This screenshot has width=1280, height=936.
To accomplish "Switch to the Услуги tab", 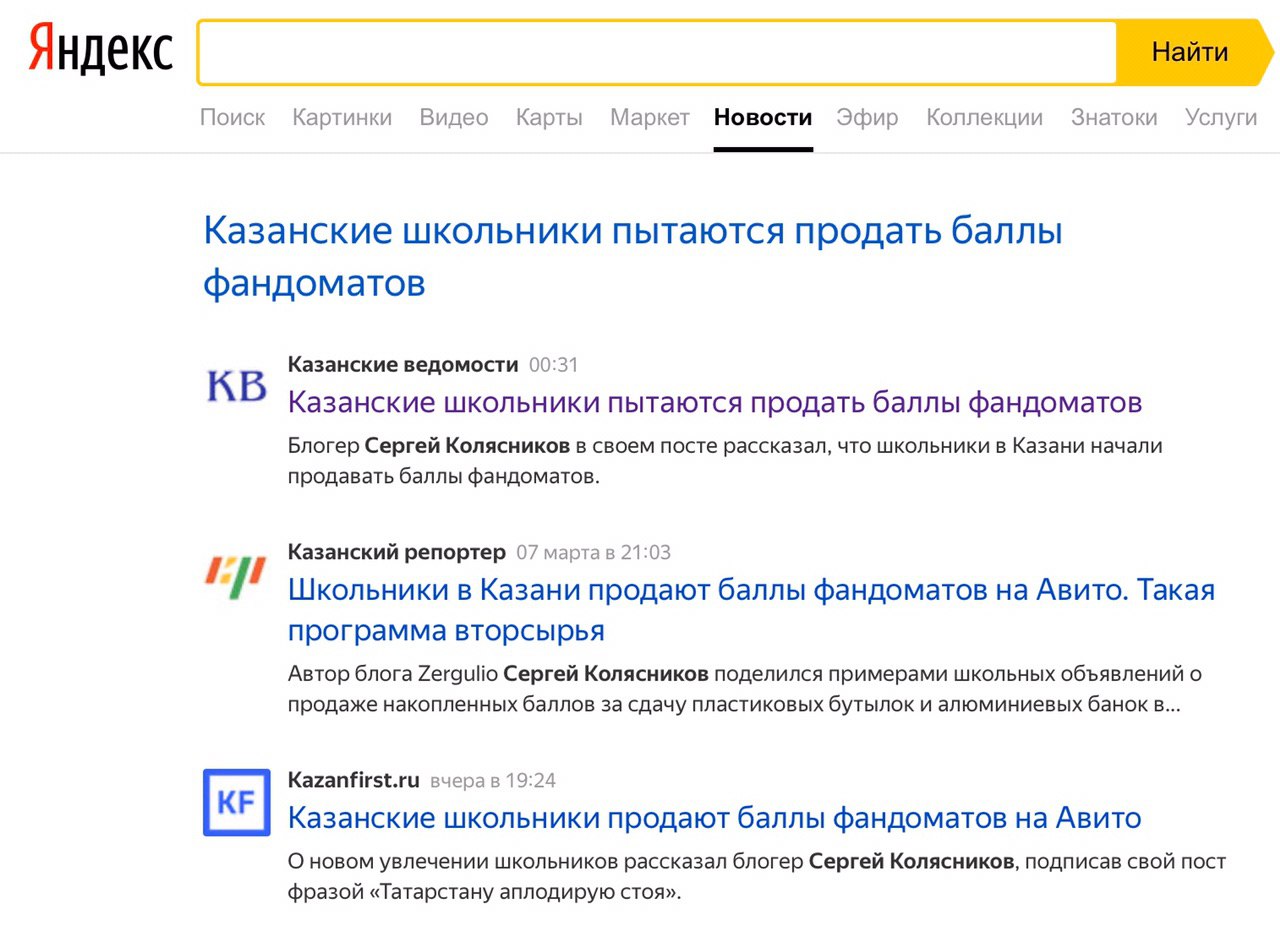I will point(1221,118).
